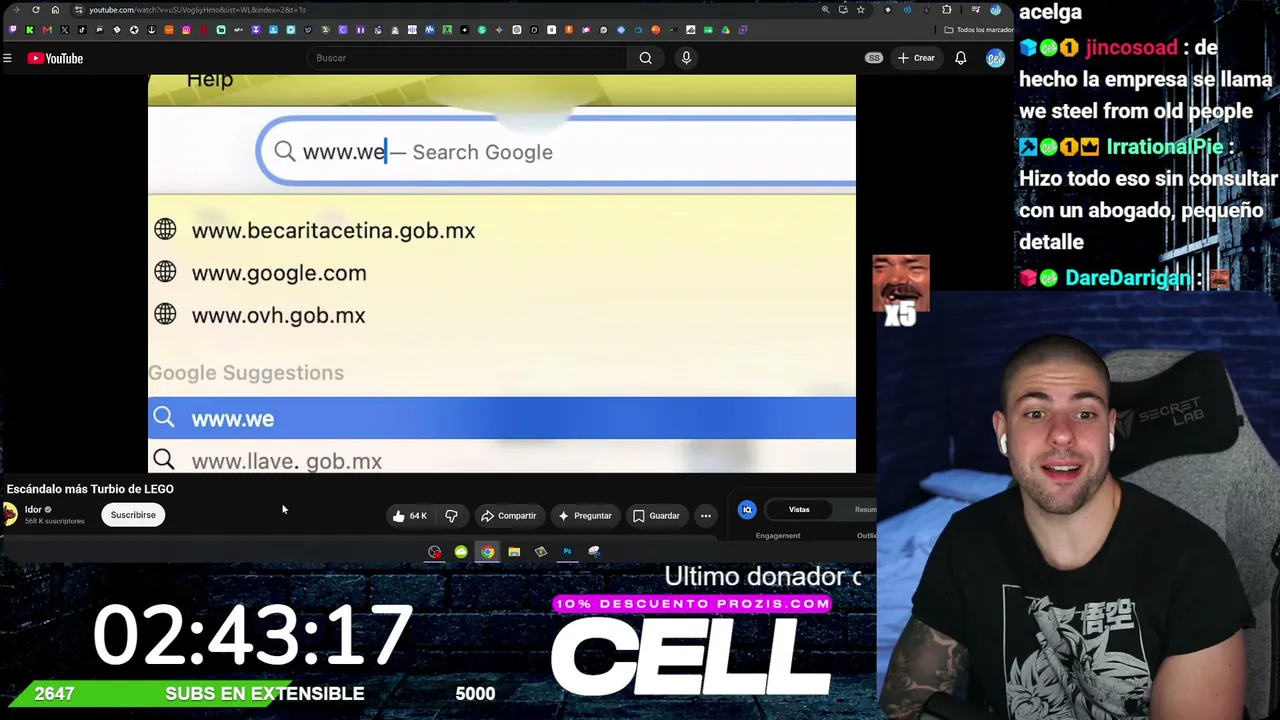The width and height of the screenshot is (1280, 720).
Task: Click the Engagement label
Action: click(x=778, y=536)
